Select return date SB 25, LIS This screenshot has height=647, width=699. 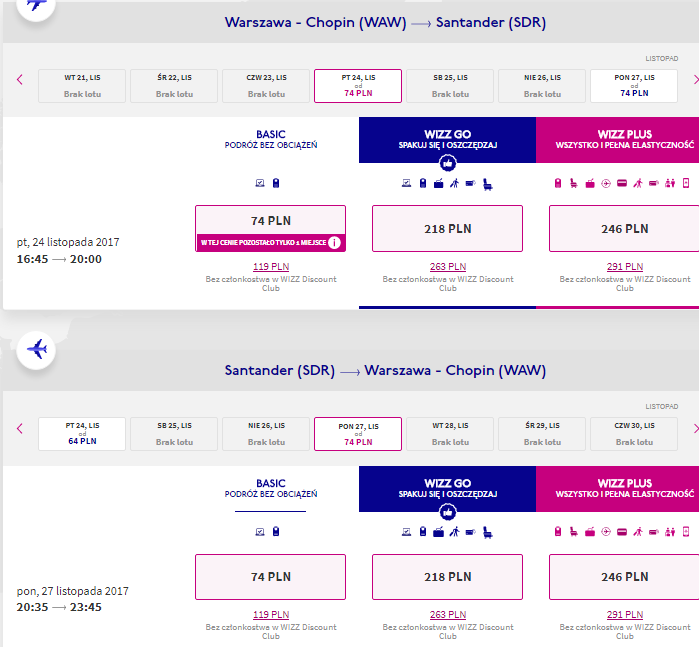(174, 434)
